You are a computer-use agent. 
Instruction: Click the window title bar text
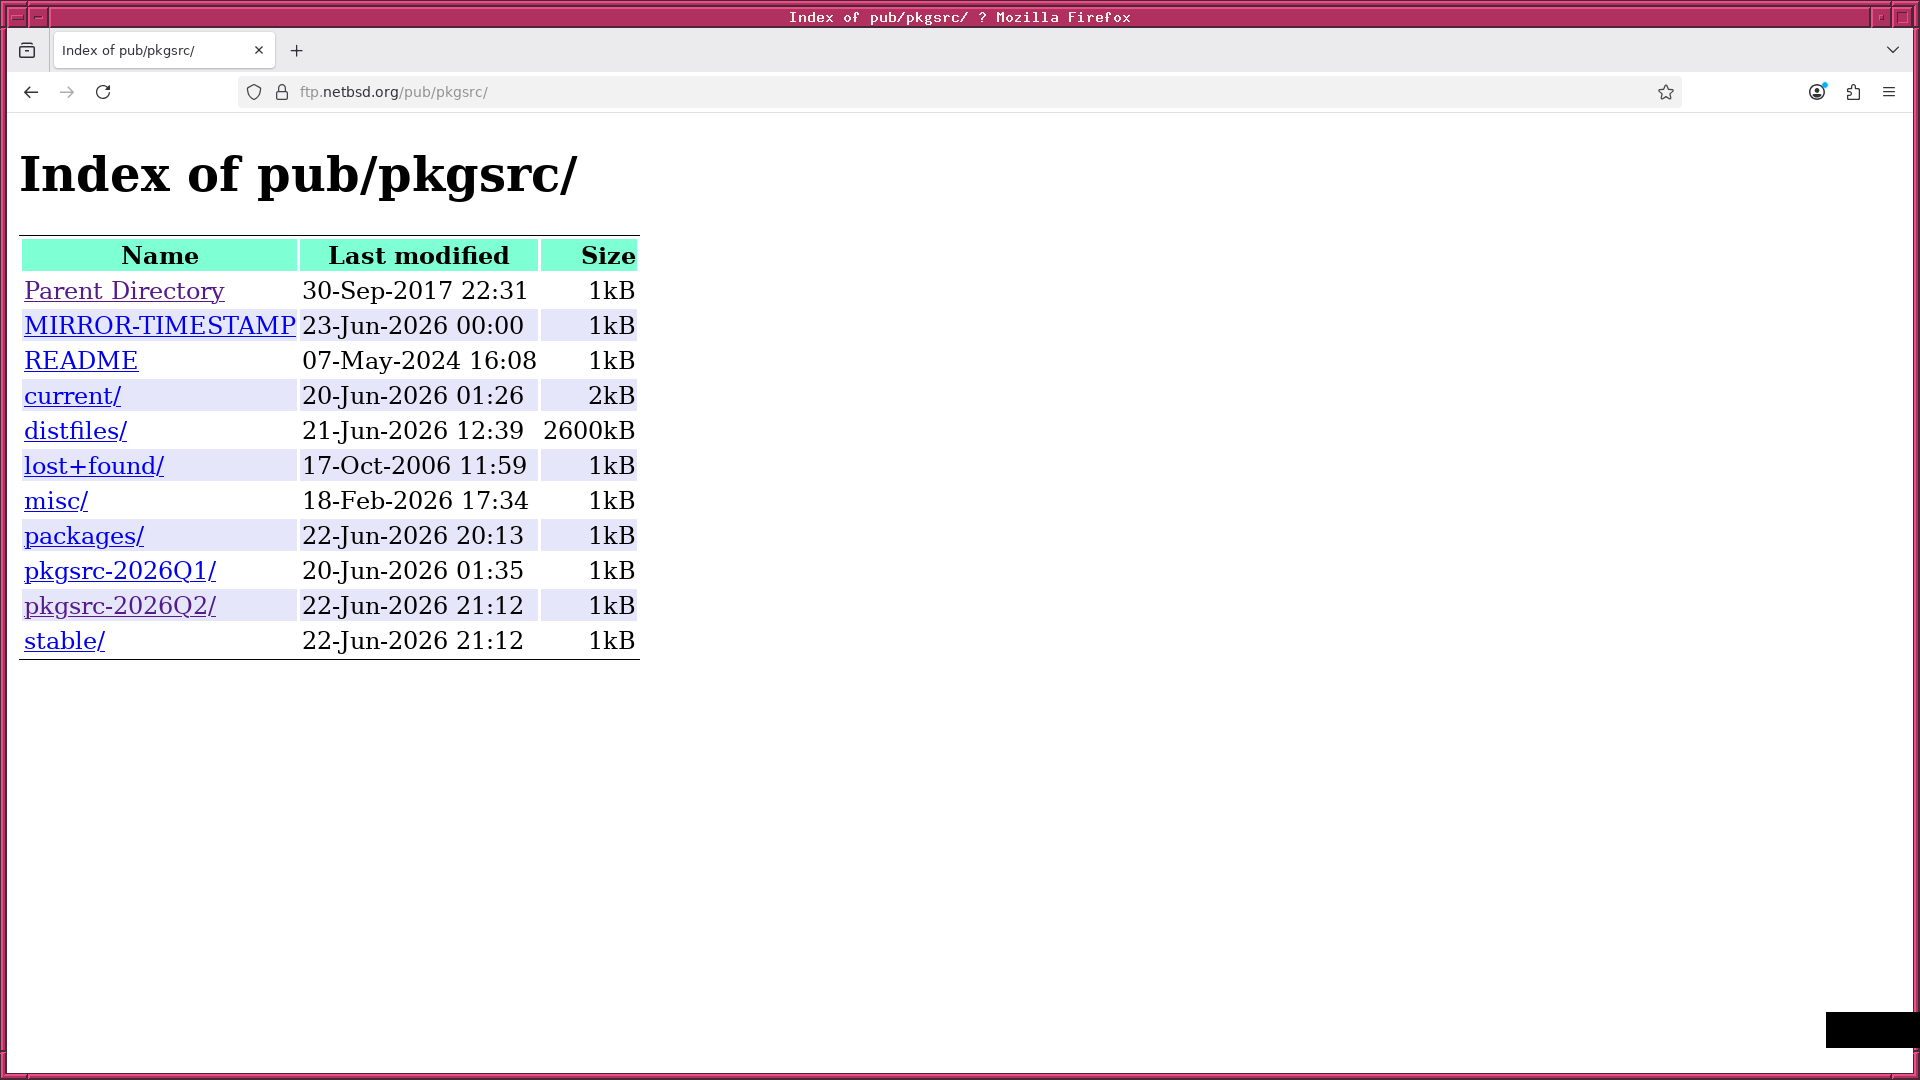click(x=960, y=17)
